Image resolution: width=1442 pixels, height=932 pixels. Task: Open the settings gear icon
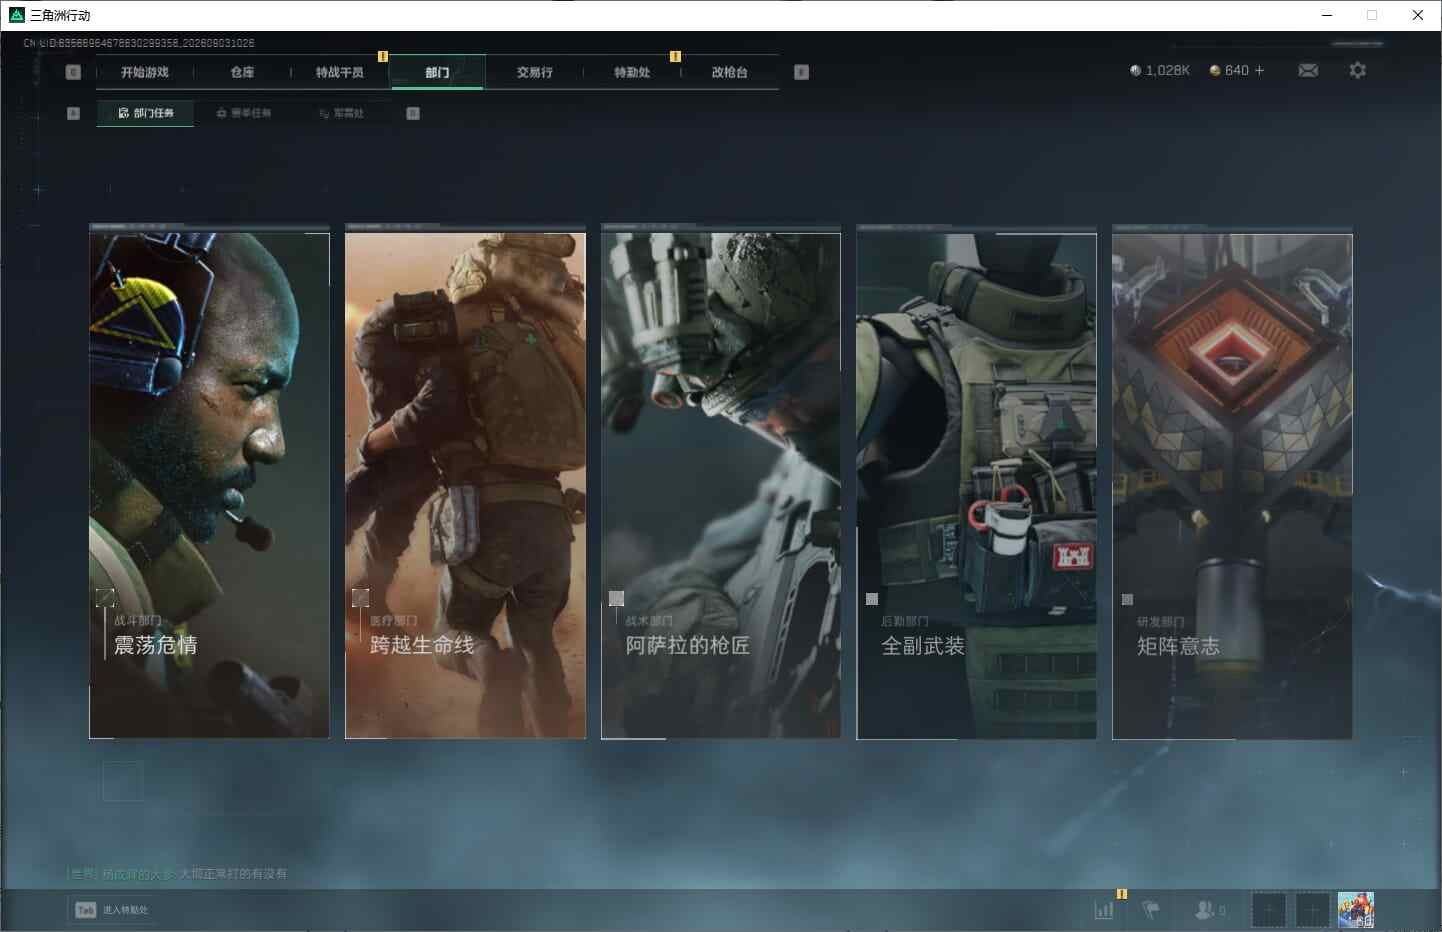click(x=1357, y=70)
